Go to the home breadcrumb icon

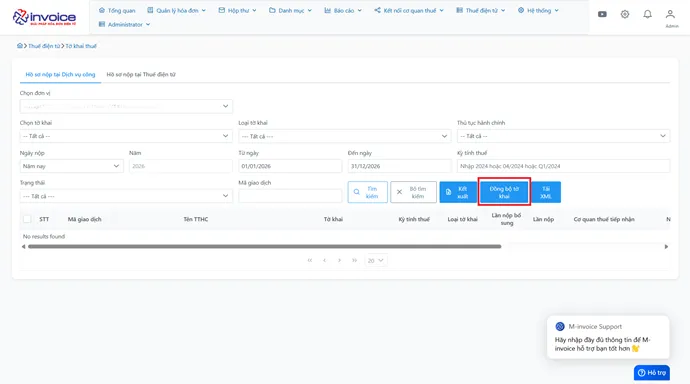20,46
